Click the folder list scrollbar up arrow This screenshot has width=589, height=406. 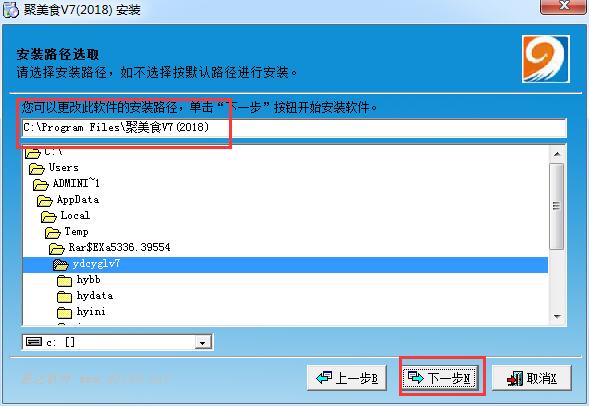tap(557, 154)
